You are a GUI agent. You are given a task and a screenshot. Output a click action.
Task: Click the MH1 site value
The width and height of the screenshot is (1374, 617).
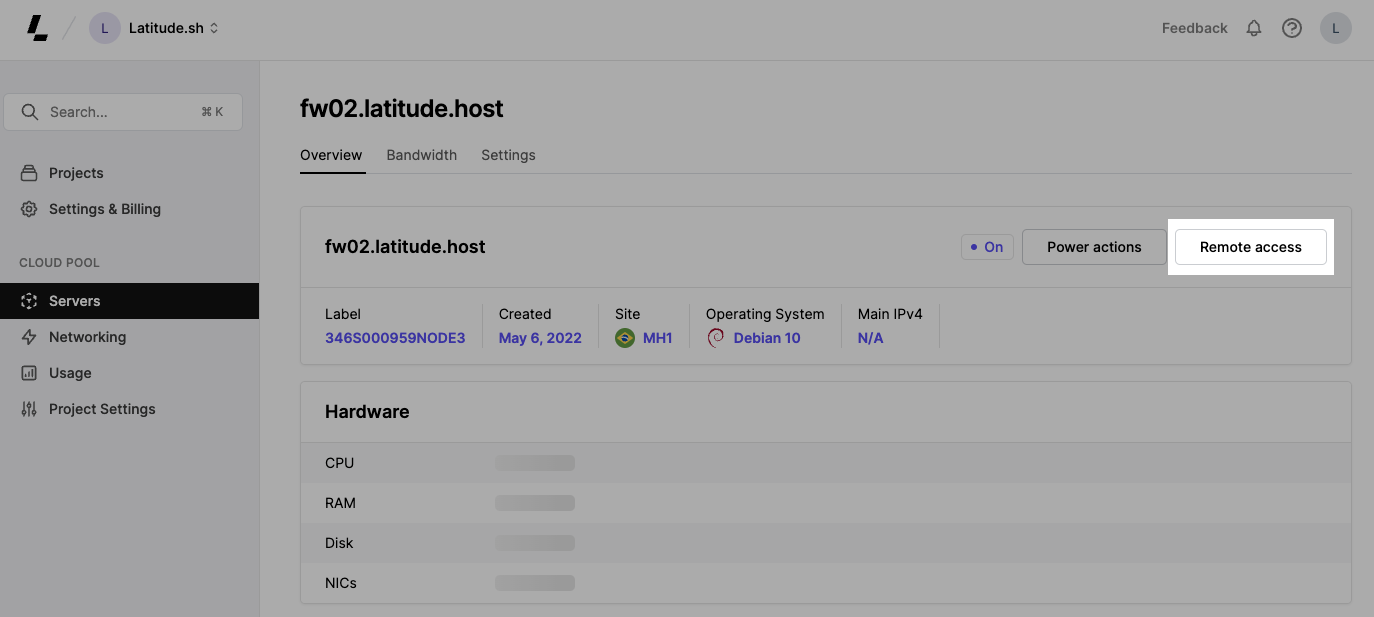coord(658,338)
